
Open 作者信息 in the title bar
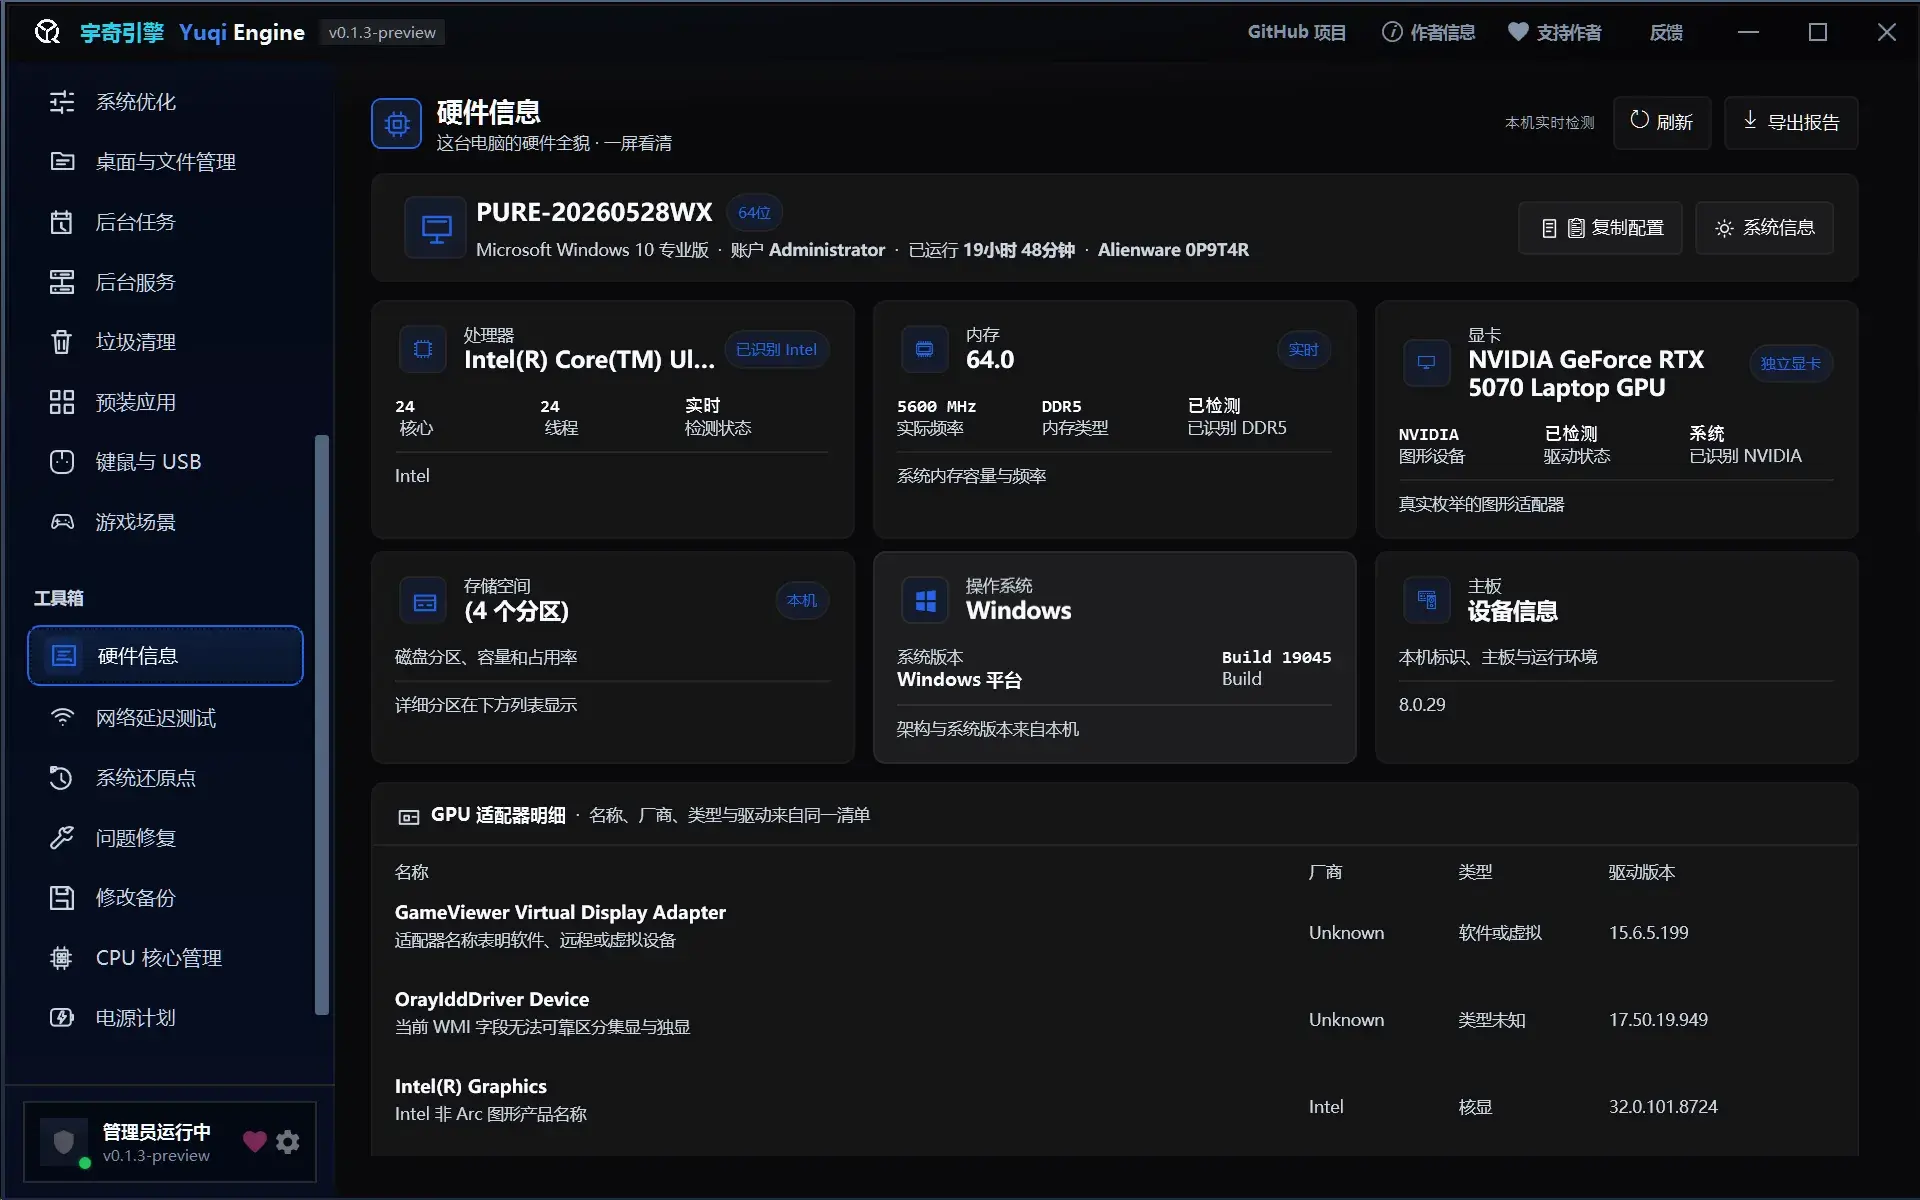pos(1428,32)
